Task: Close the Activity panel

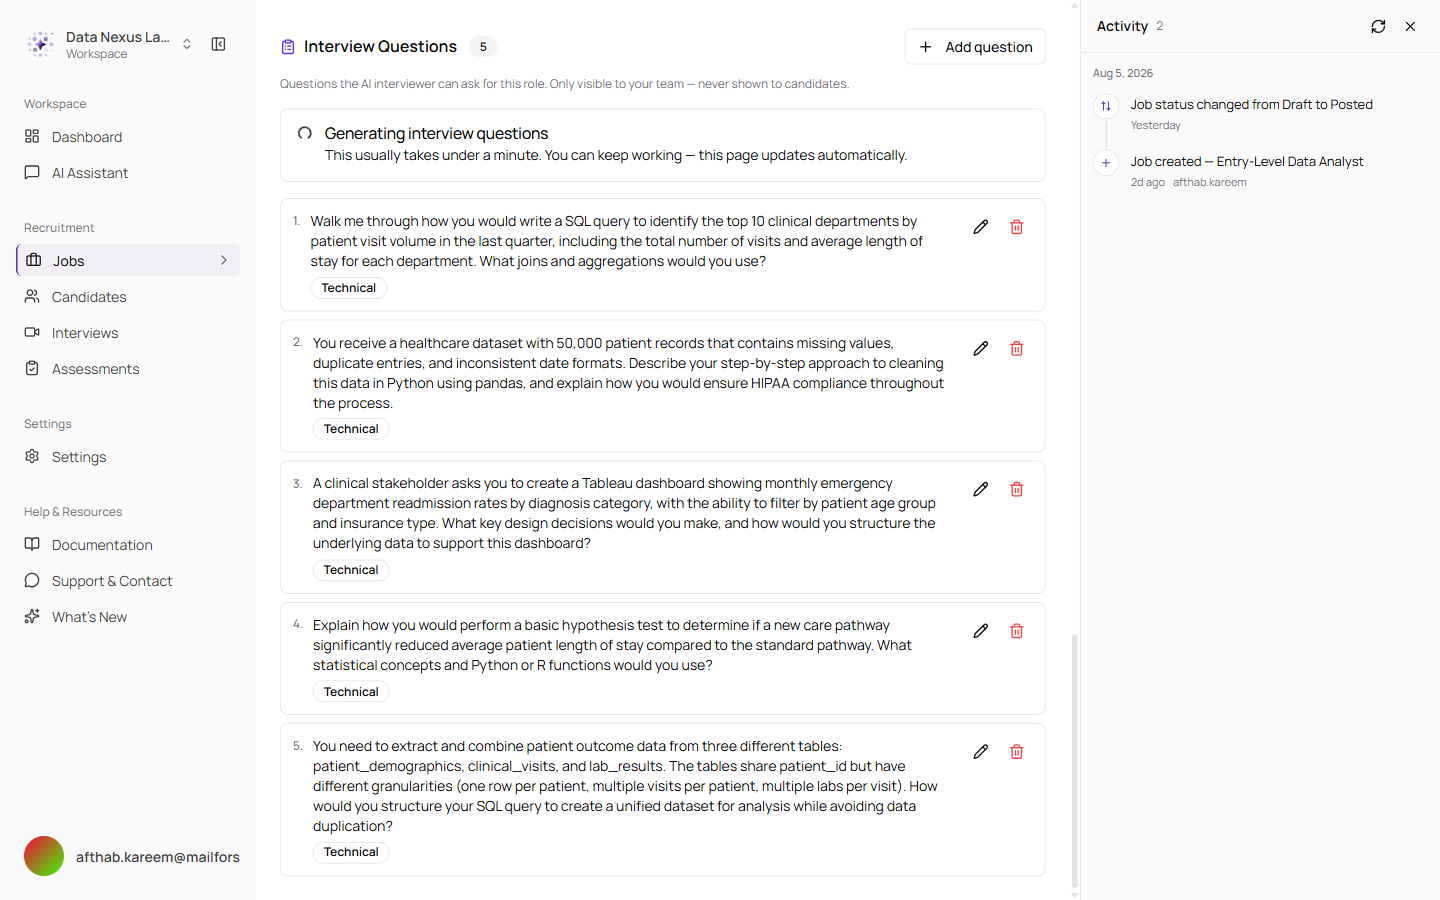Action: tap(1410, 27)
